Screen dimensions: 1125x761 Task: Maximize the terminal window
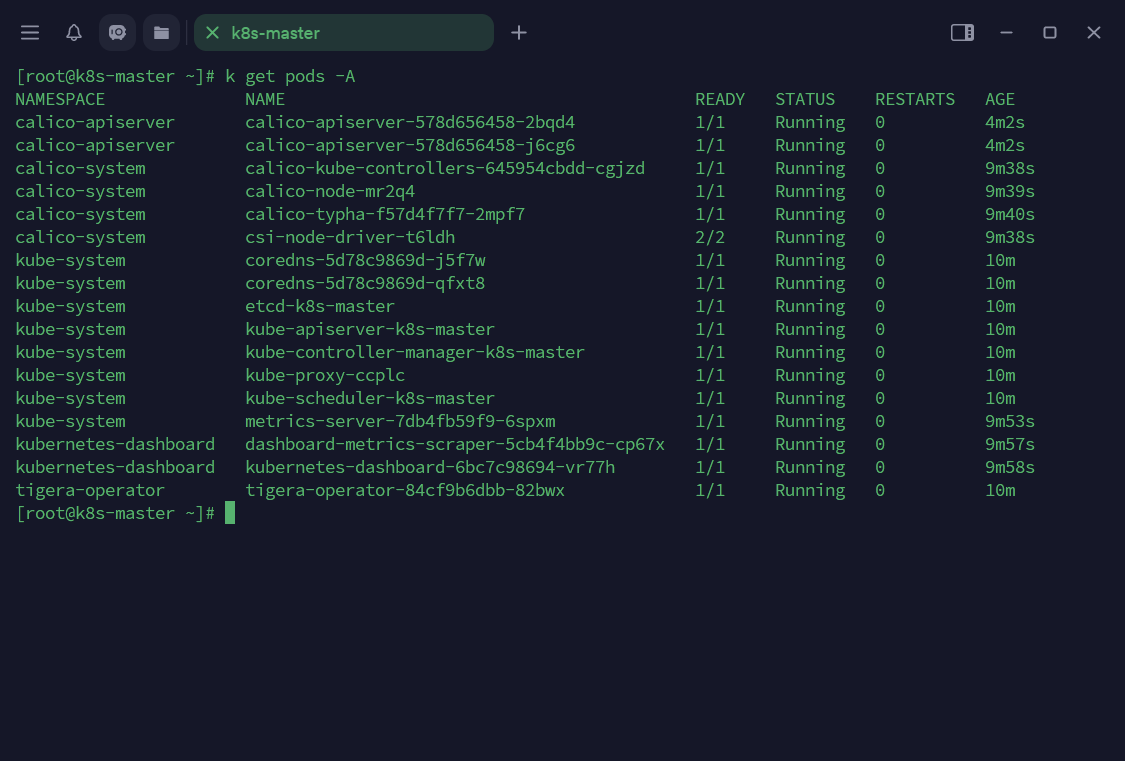1050,33
